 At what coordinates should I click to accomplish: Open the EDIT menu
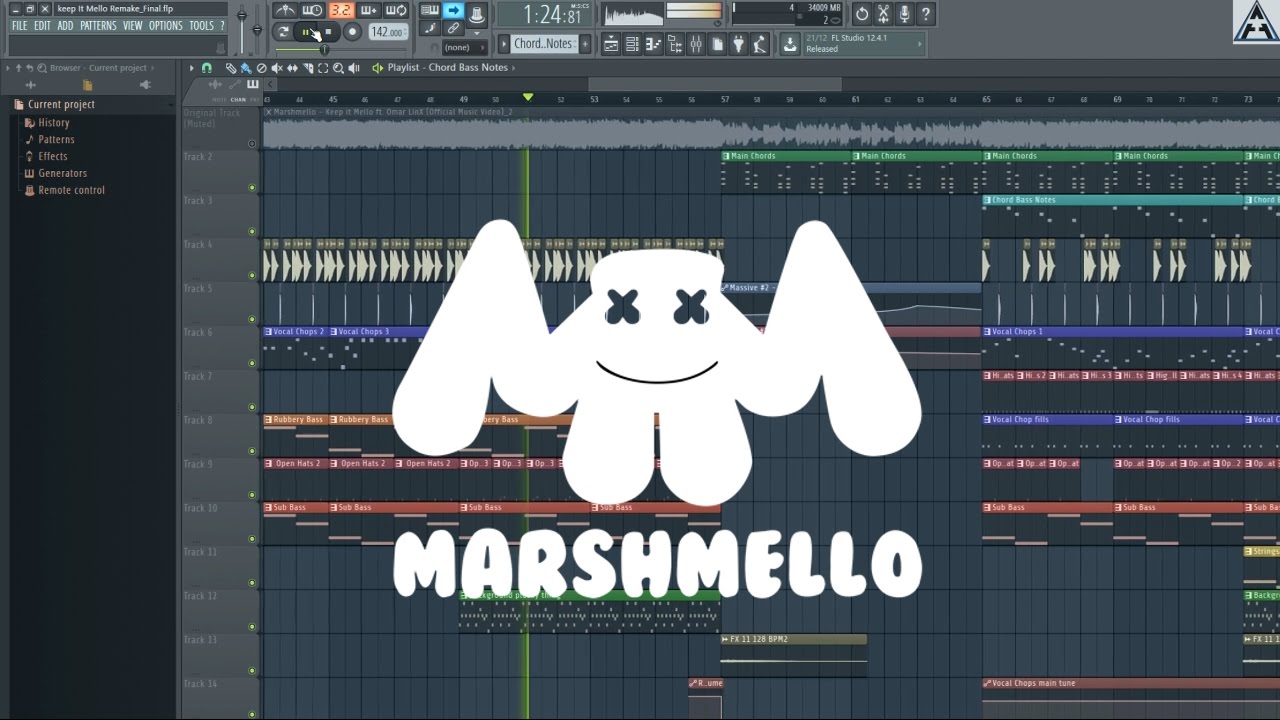point(42,26)
